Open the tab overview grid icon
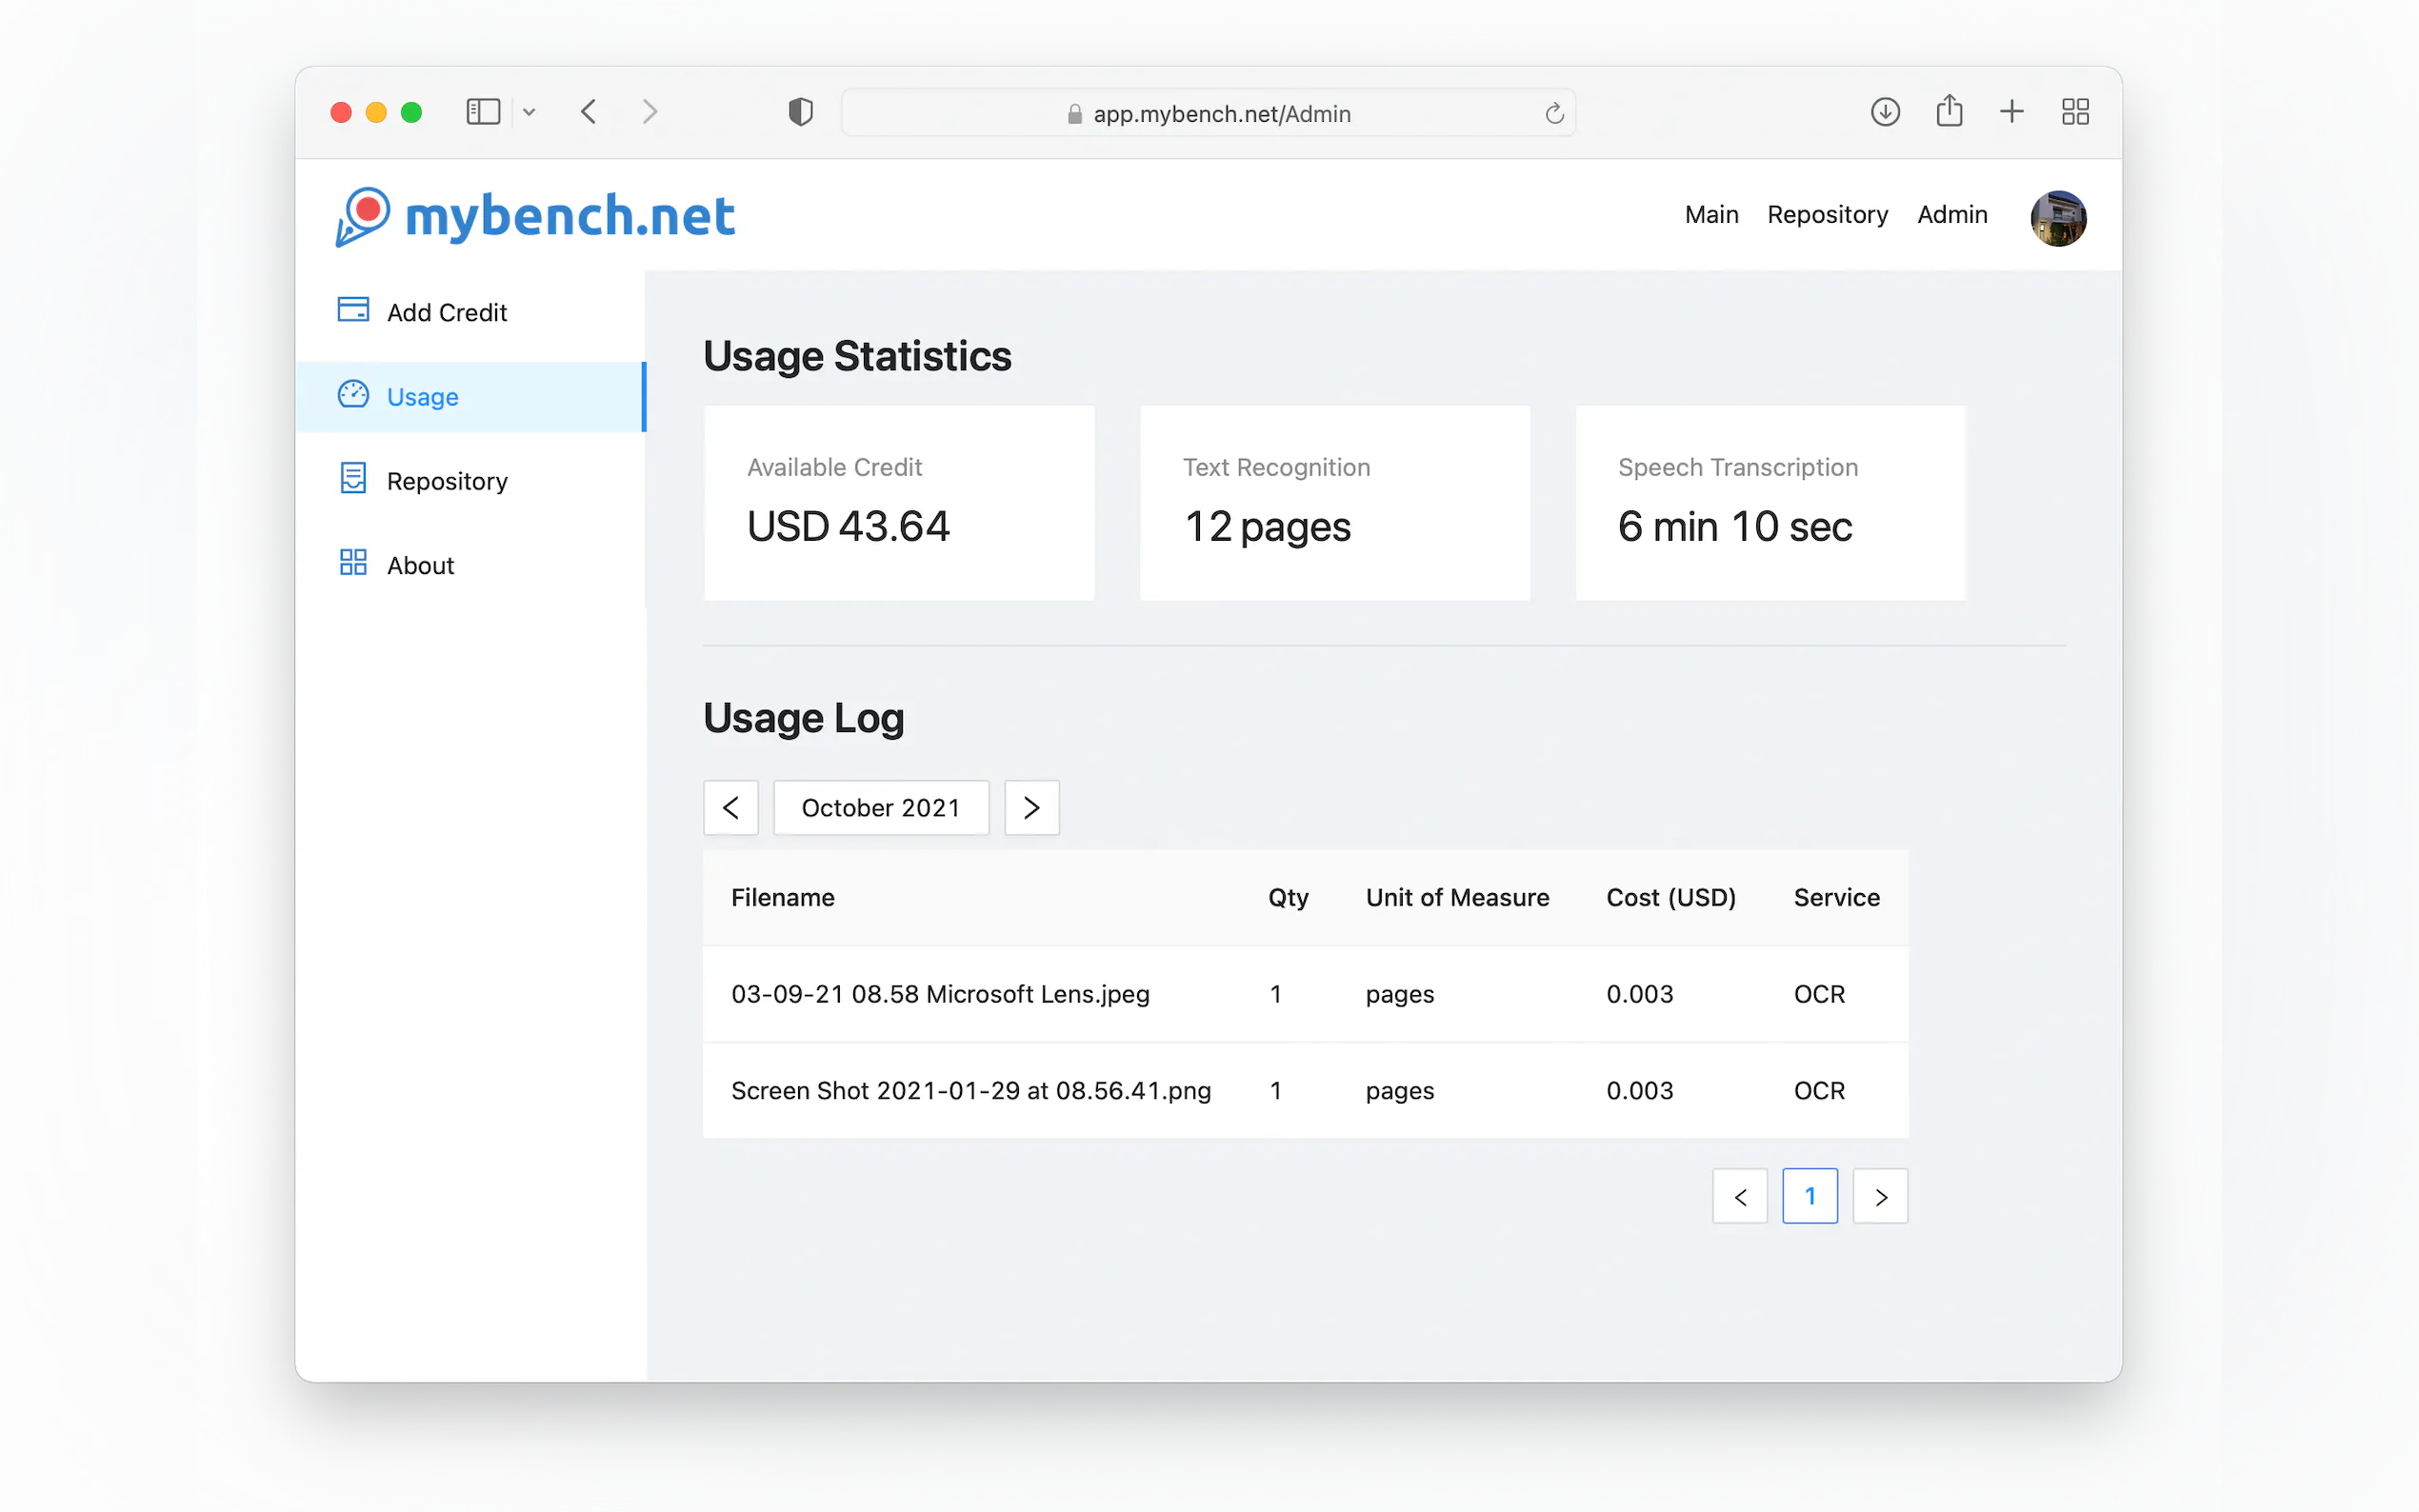The height and width of the screenshot is (1512, 2419). (2075, 112)
